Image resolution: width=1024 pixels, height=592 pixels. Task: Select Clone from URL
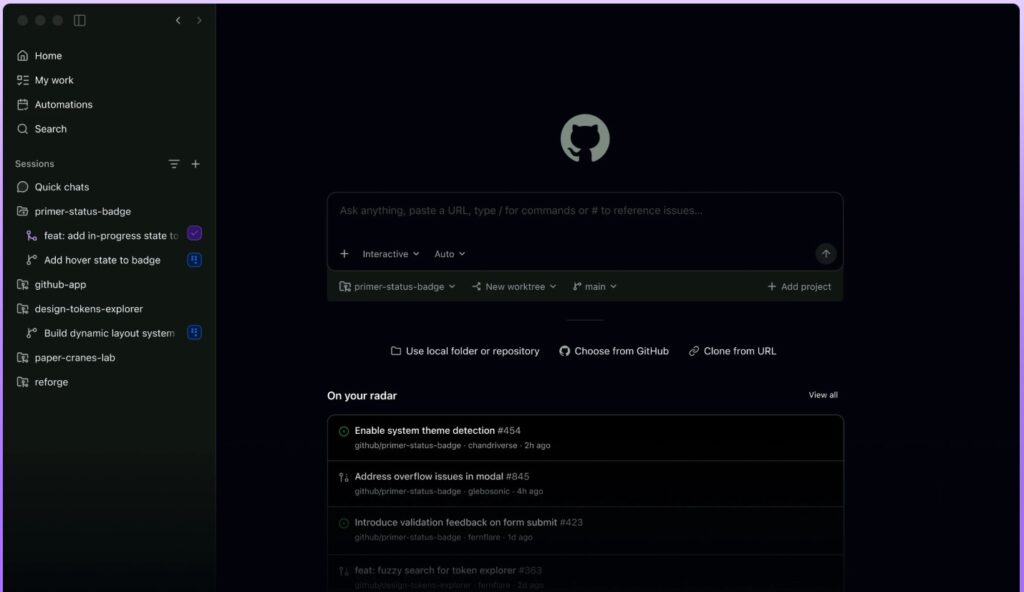732,351
